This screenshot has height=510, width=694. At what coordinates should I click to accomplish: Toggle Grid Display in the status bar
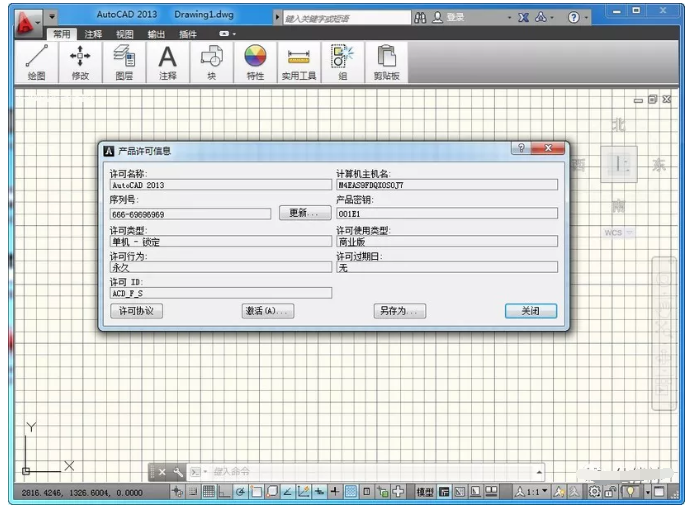pyautogui.click(x=208, y=491)
